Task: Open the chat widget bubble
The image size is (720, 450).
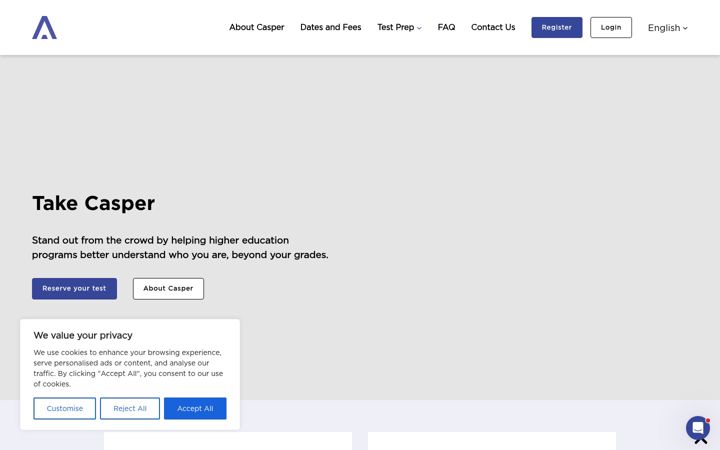Action: click(698, 428)
